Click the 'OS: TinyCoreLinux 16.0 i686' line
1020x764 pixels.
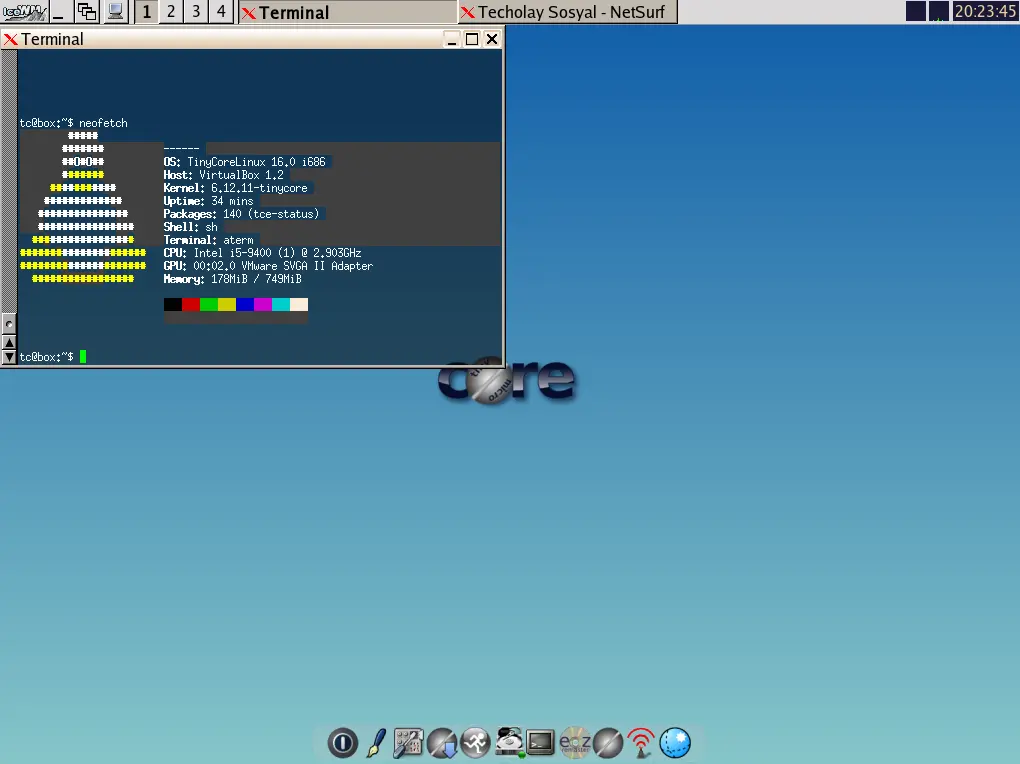coord(245,162)
